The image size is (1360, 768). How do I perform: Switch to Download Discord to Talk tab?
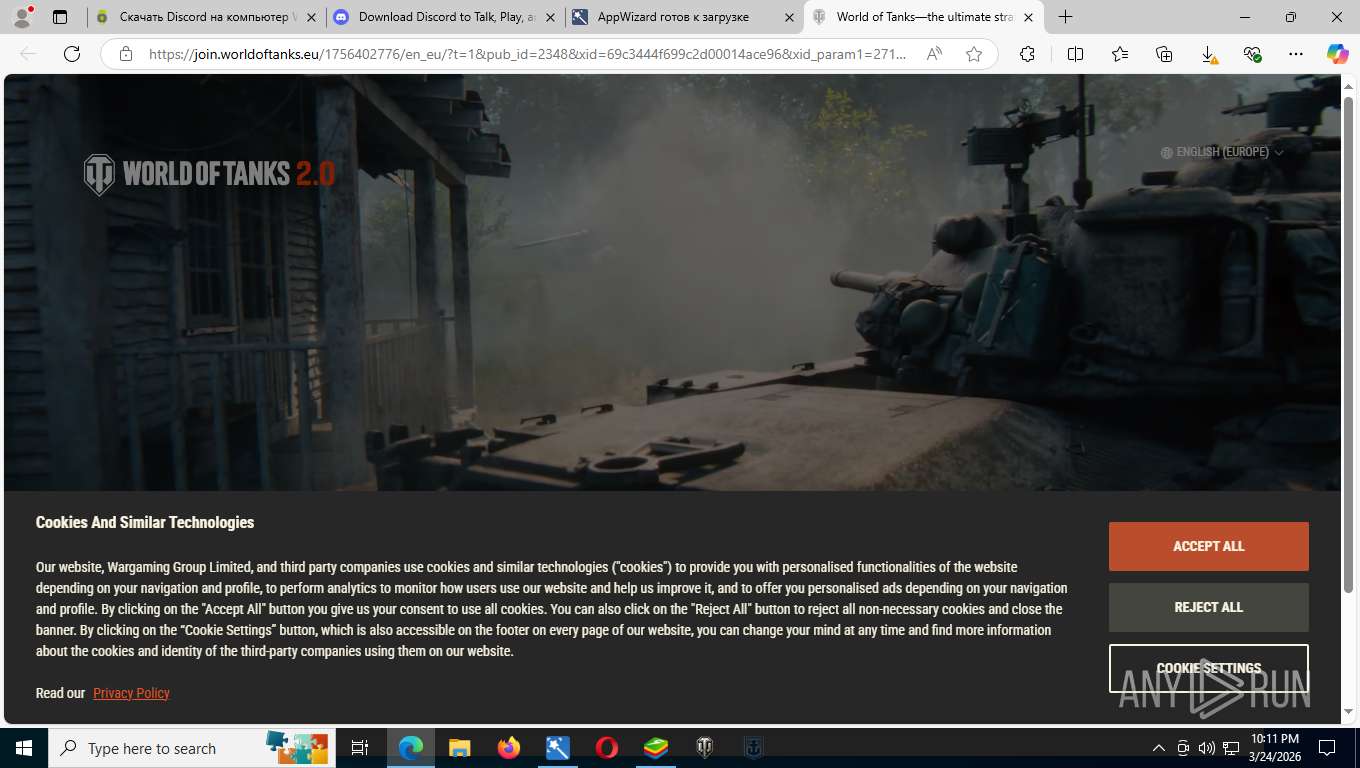445,17
